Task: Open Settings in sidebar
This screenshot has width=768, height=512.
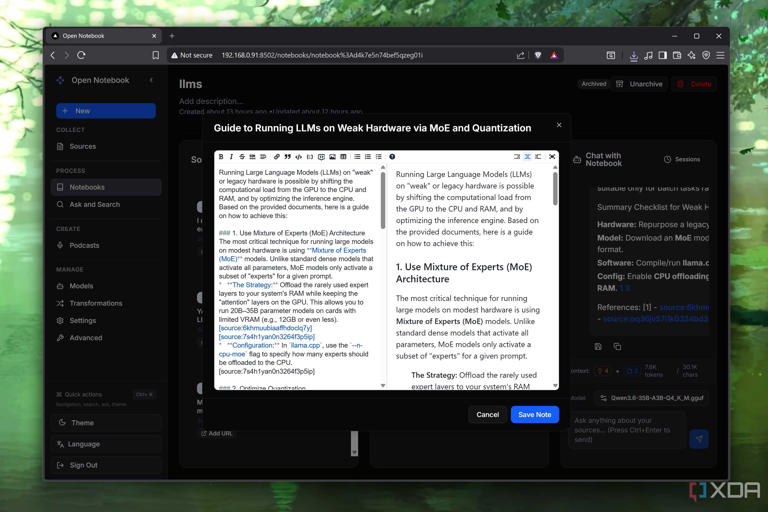Action: (106, 320)
